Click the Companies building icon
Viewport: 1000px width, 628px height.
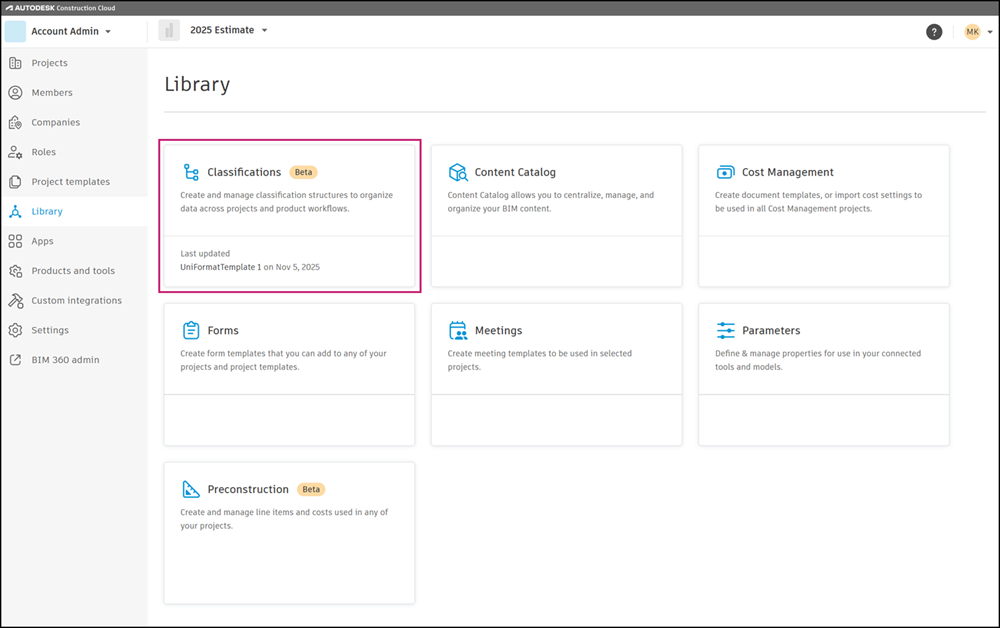tap(15, 122)
